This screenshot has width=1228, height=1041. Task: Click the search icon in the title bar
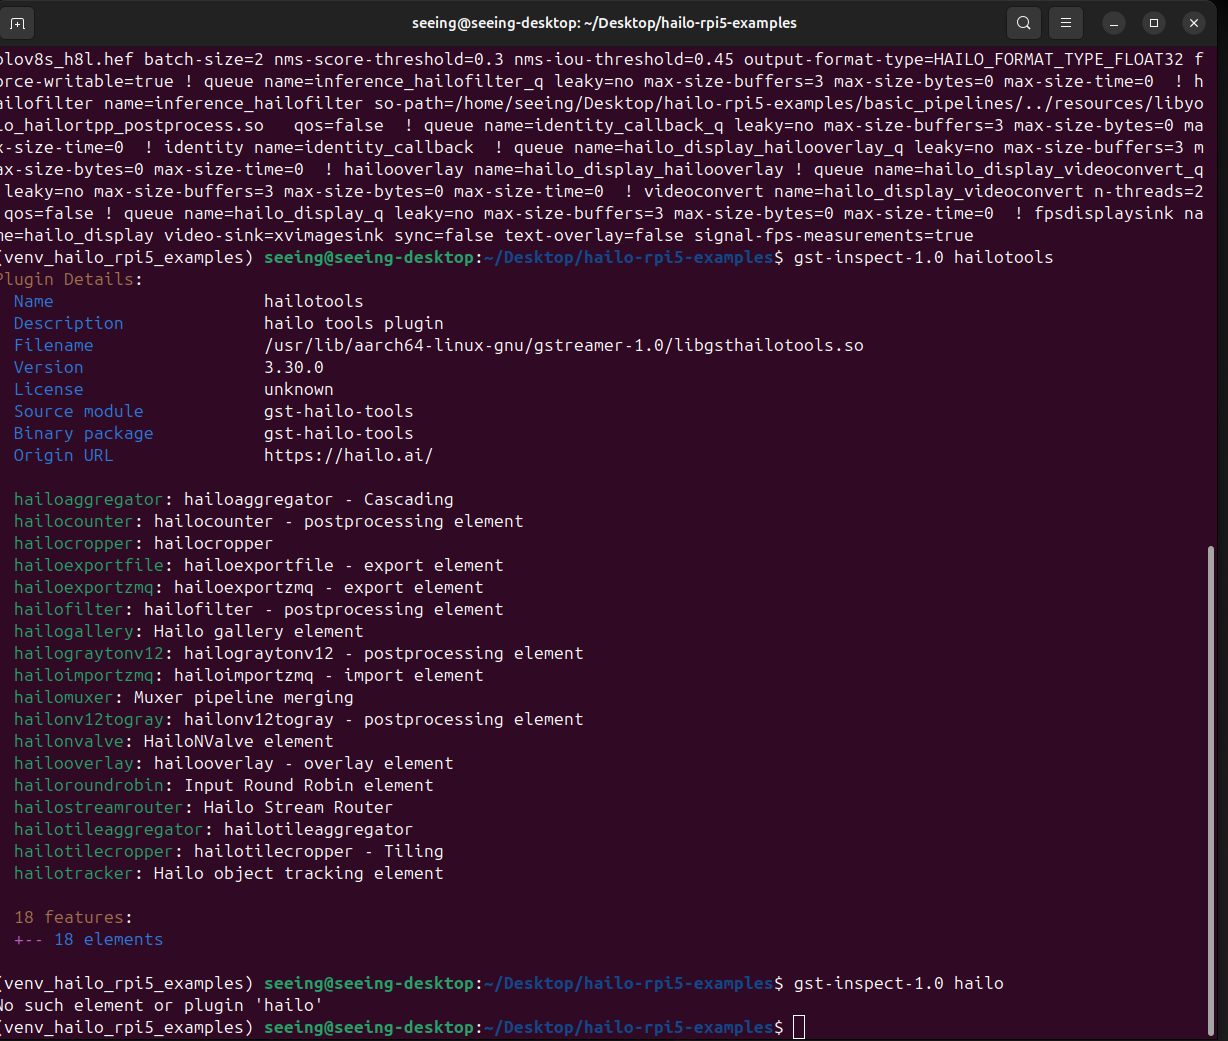[x=1023, y=23]
